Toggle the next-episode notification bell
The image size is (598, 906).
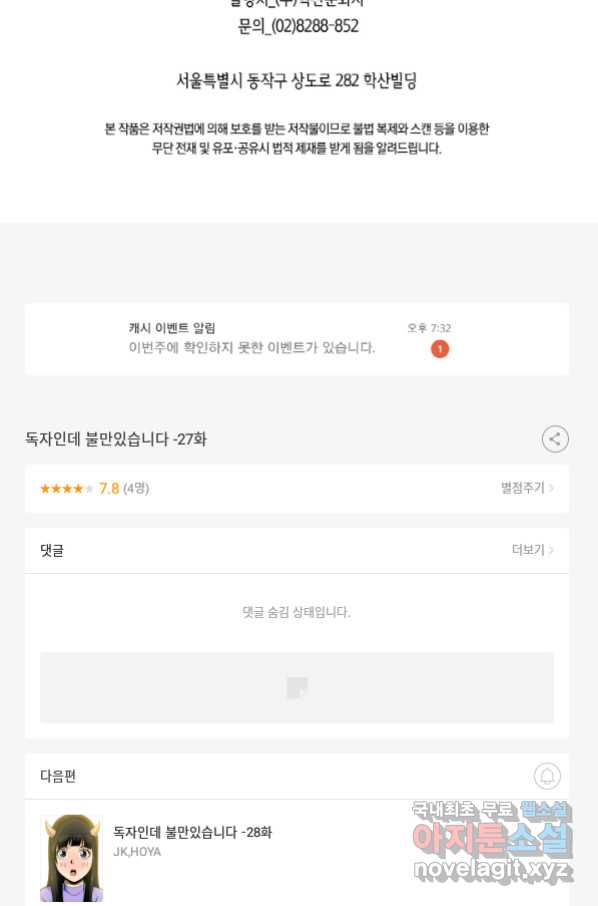point(547,776)
